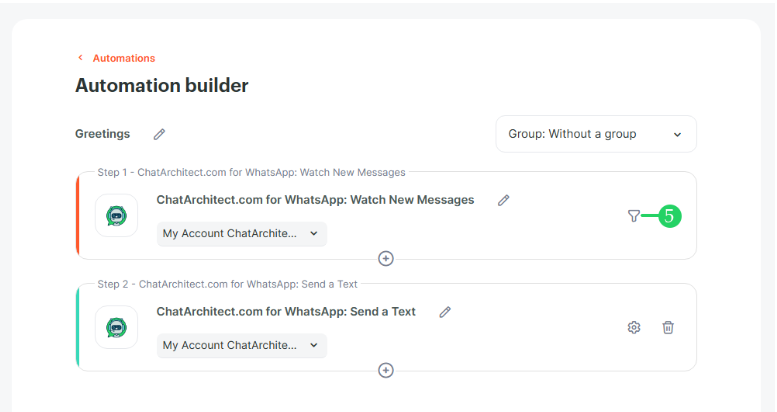Click the ChatArchitect WhatsApp logo in Step 1

point(116,216)
